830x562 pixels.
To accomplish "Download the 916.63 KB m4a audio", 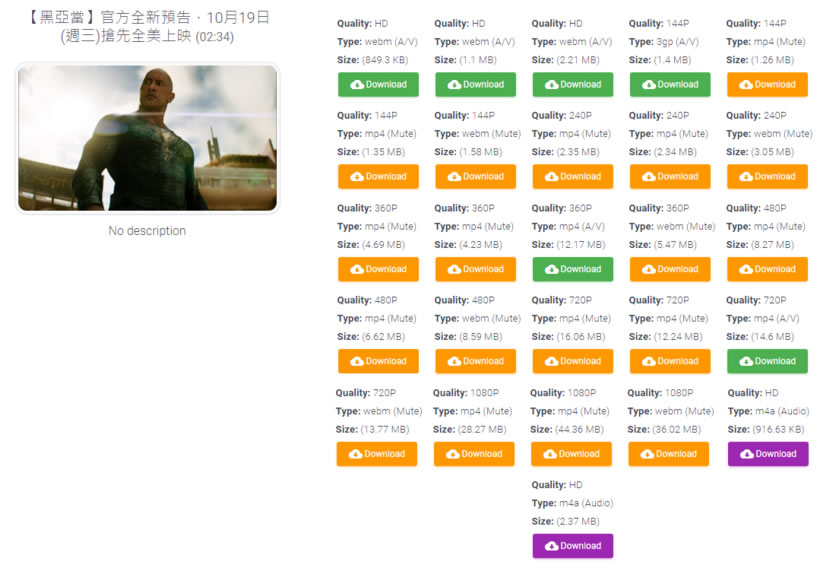I will [767, 454].
